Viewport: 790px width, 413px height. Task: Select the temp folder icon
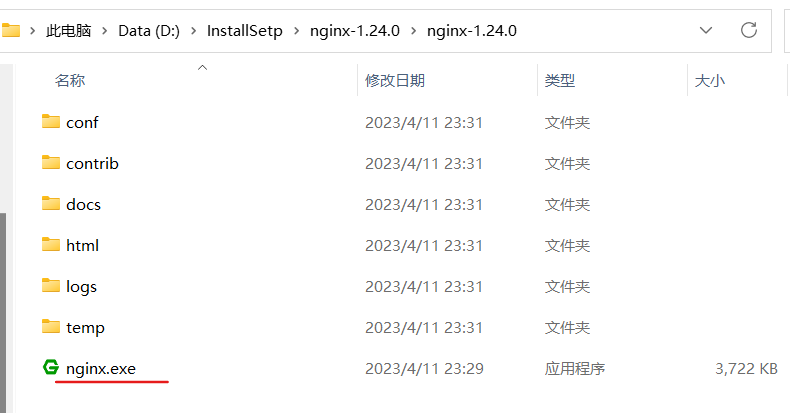point(51,326)
